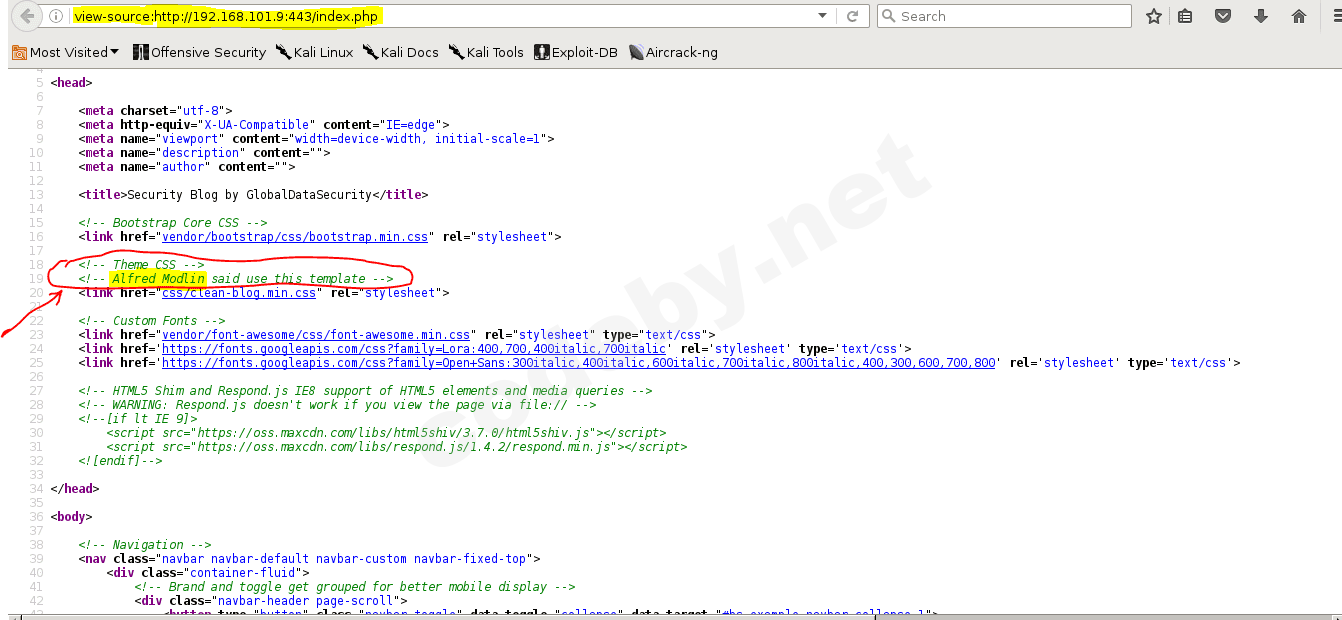Open the Pocket icon
This screenshot has height=620, width=1342.
pyautogui.click(x=1223, y=16)
